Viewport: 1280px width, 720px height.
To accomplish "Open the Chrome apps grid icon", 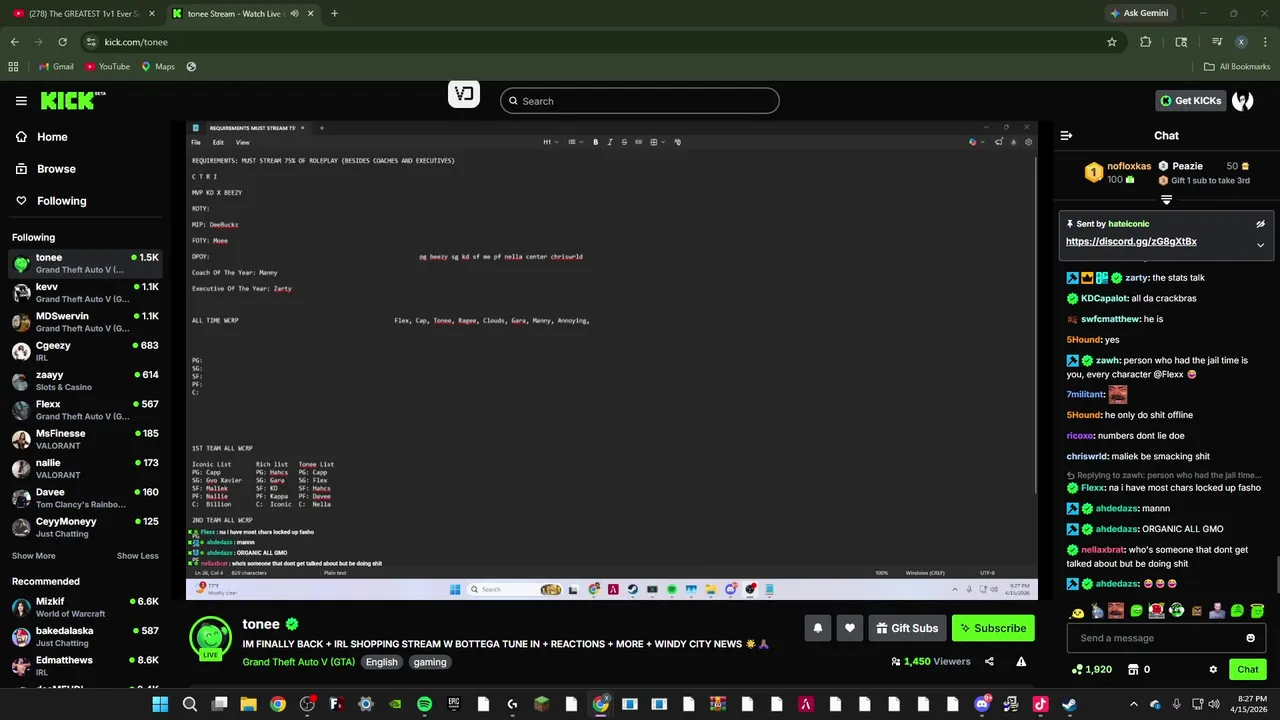I will (13, 67).
